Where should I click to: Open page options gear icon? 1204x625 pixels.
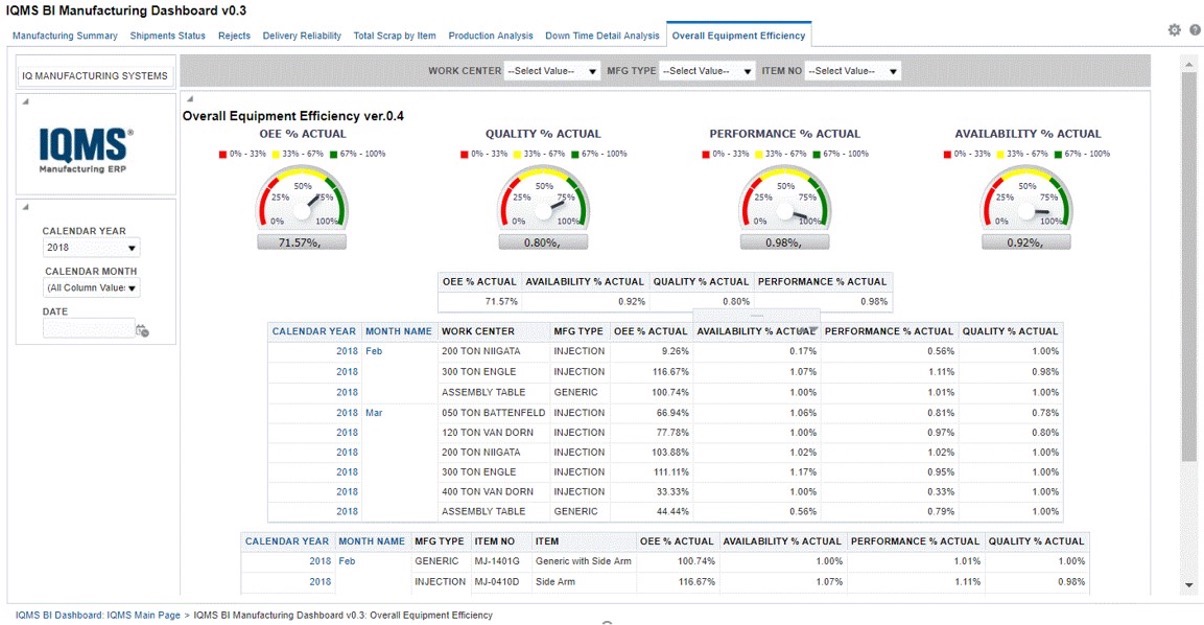coord(1174,30)
